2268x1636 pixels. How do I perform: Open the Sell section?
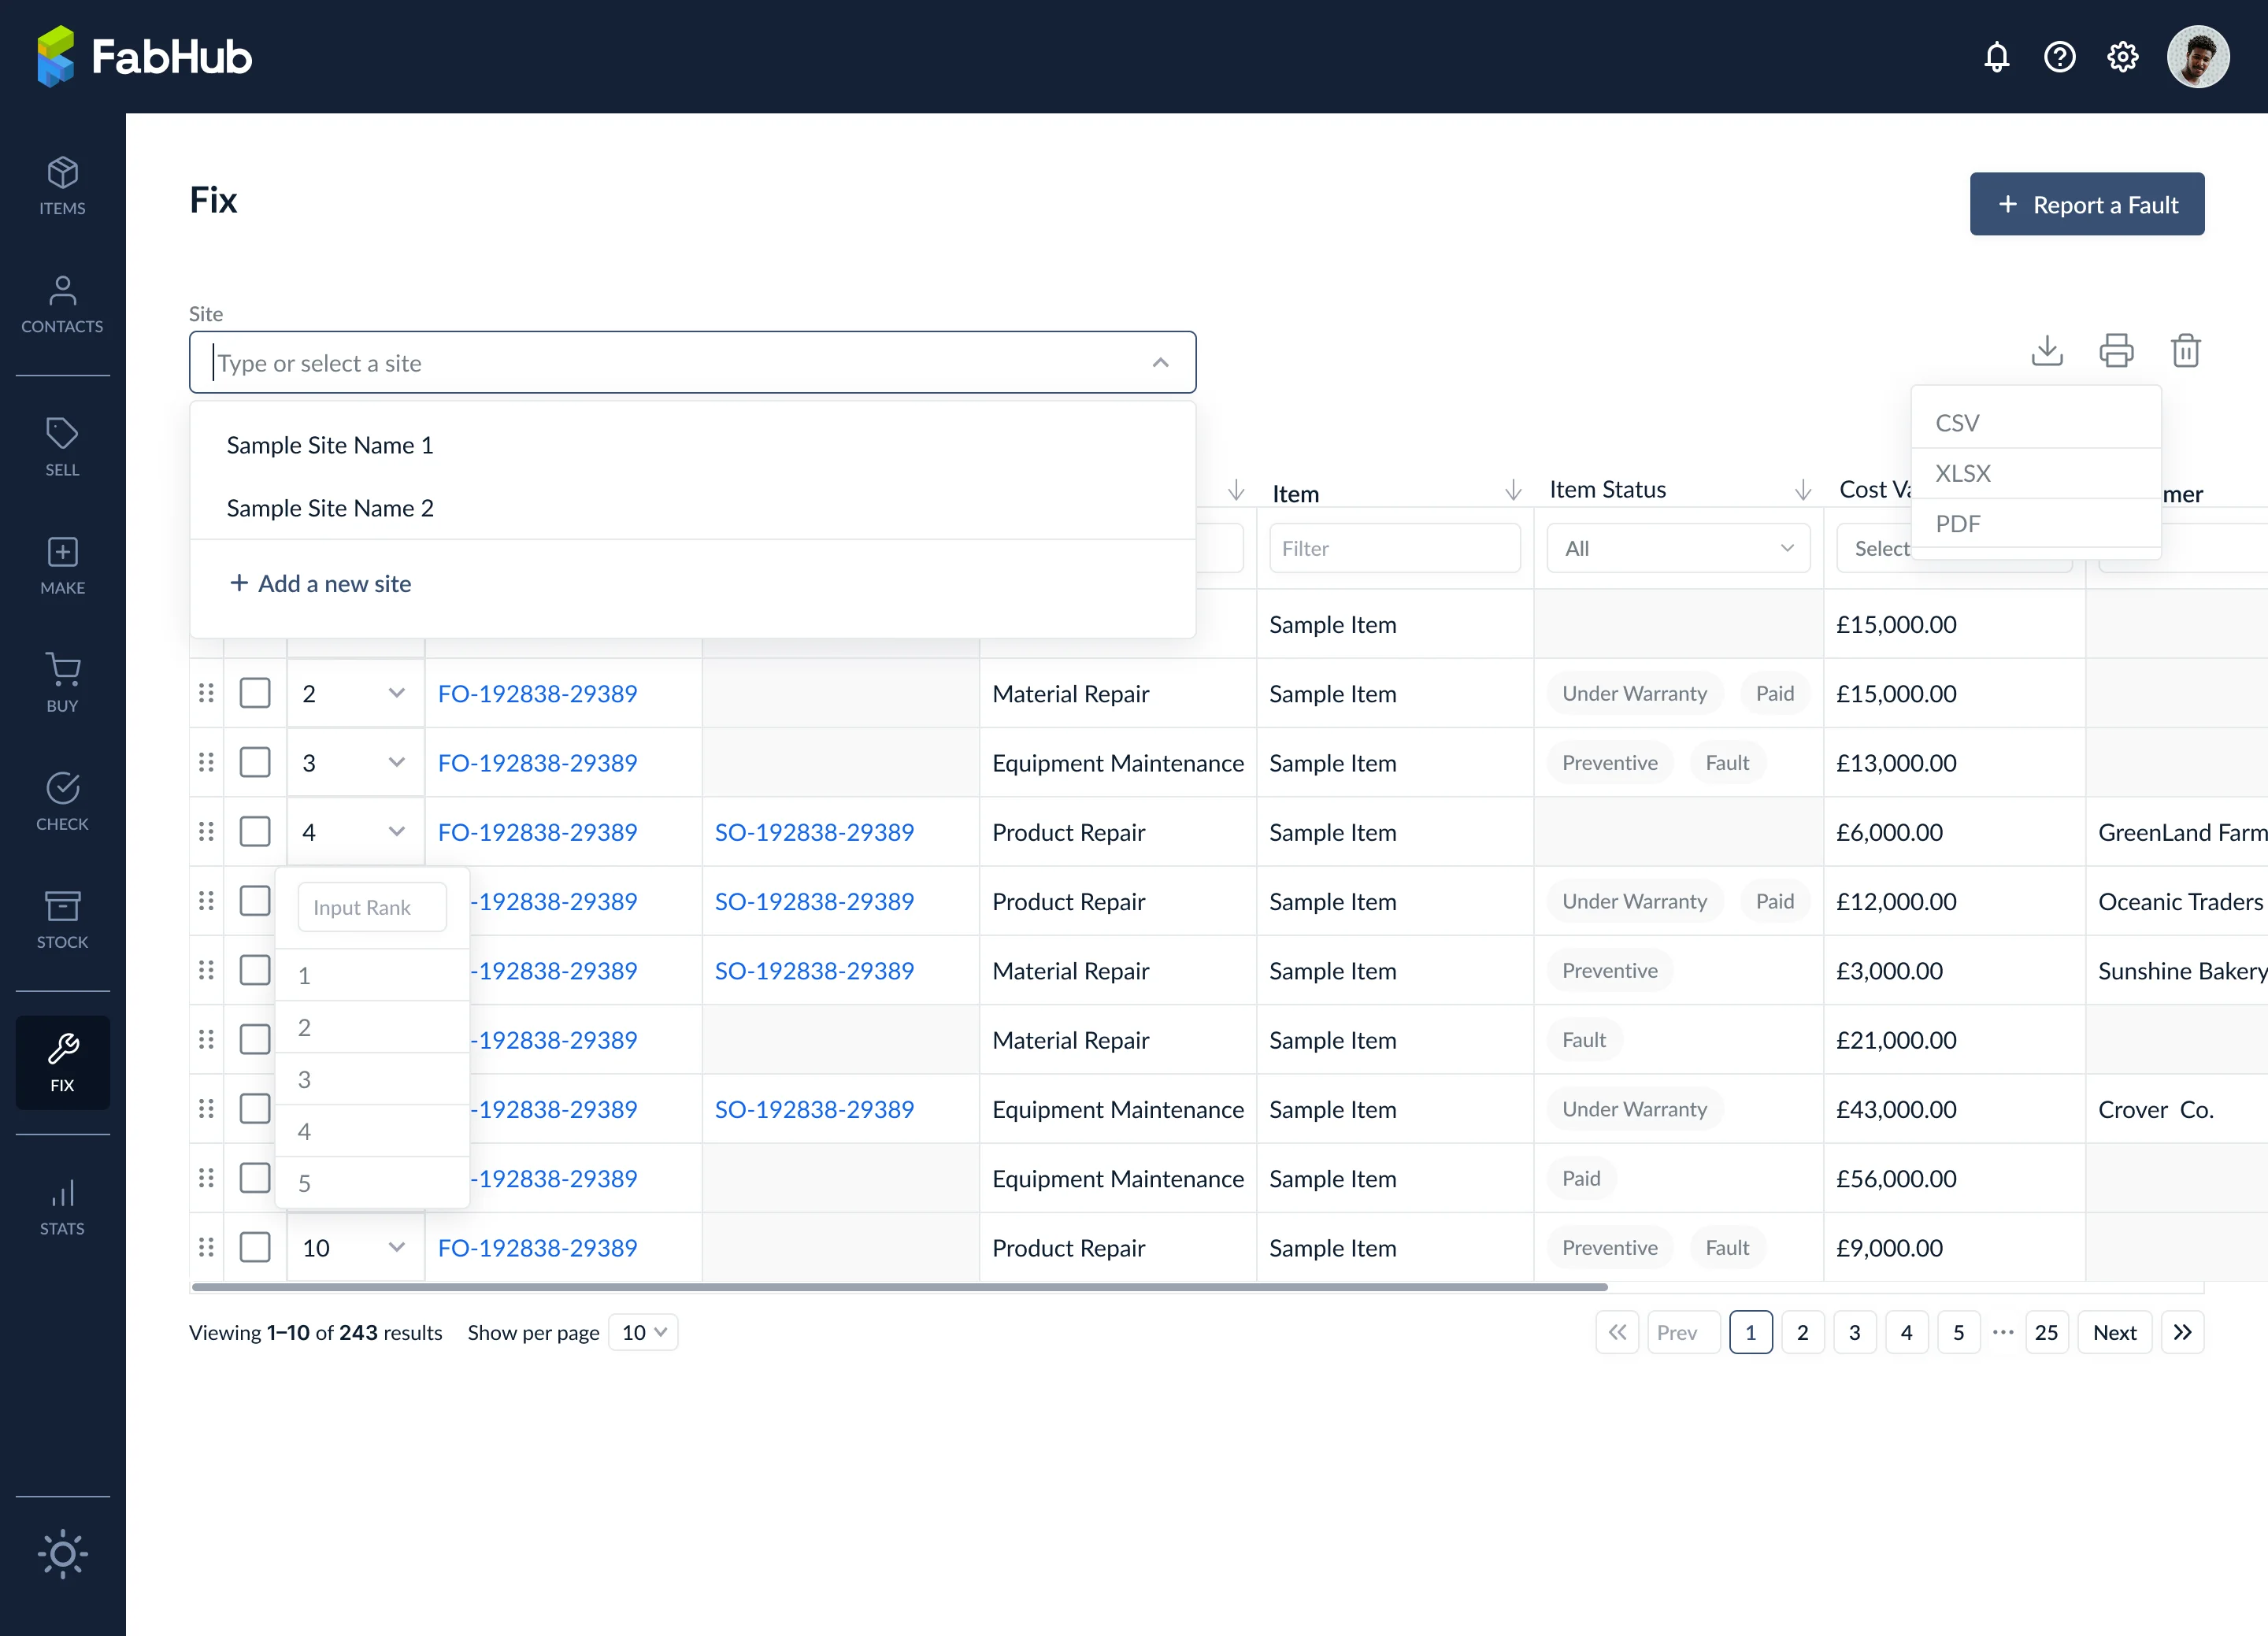(62, 447)
